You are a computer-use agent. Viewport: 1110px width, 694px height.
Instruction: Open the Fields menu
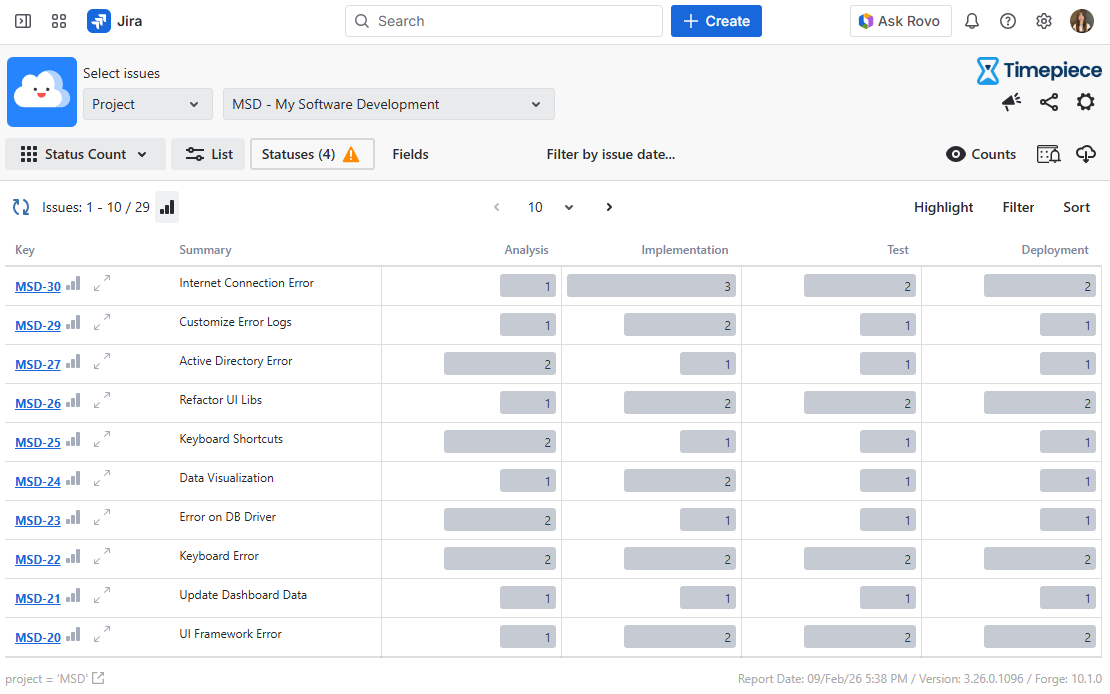[410, 154]
